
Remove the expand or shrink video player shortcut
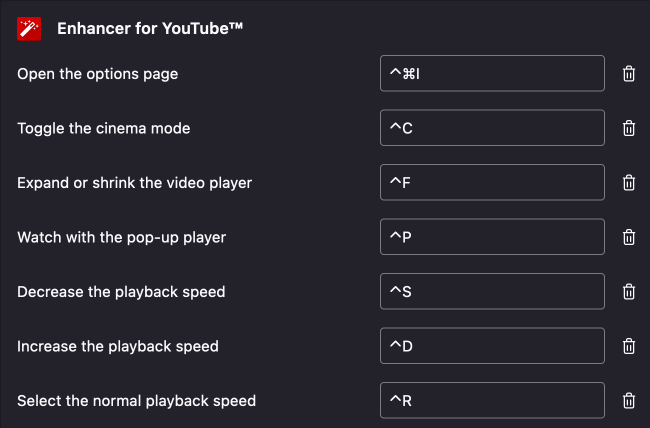629,183
